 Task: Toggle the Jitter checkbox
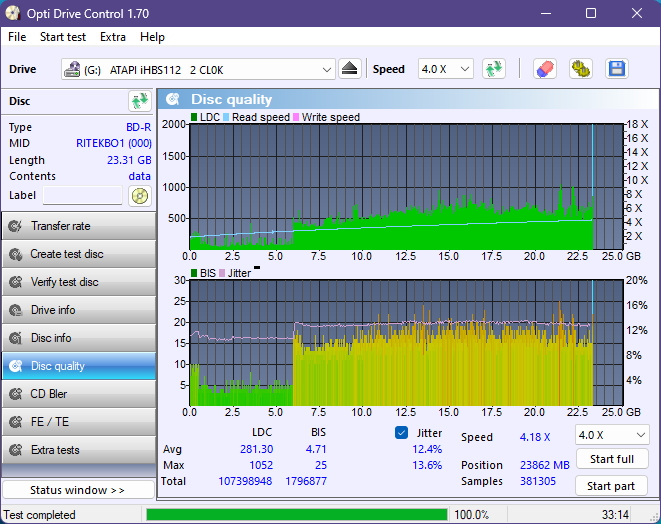tap(401, 433)
